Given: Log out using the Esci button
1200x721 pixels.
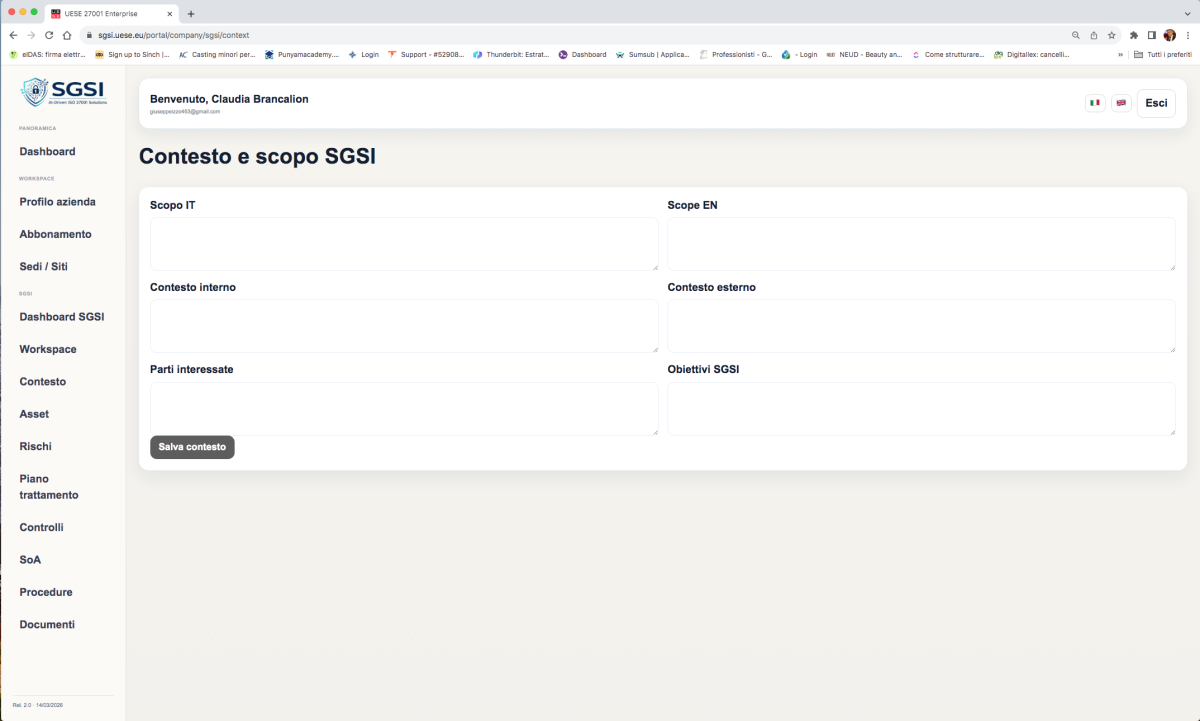Looking at the screenshot, I should pos(1156,102).
